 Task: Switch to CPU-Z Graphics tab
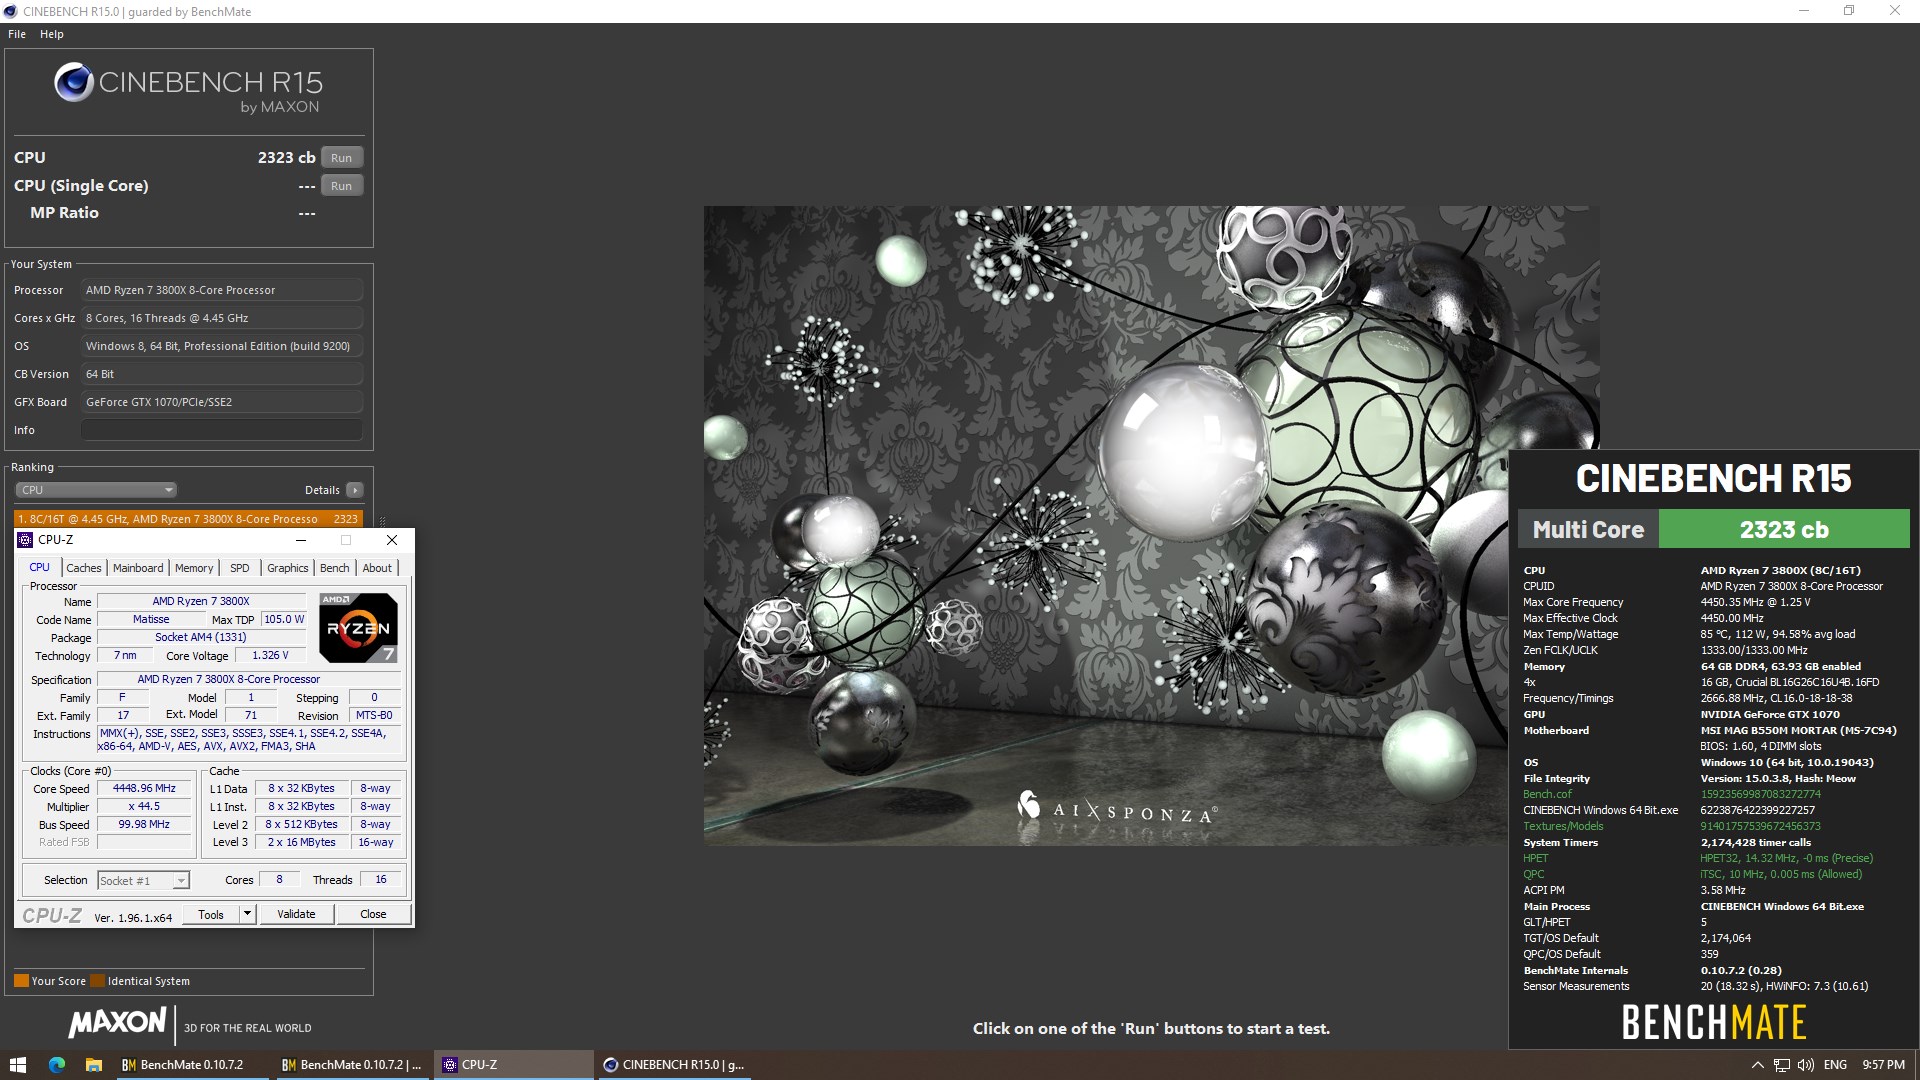287,568
